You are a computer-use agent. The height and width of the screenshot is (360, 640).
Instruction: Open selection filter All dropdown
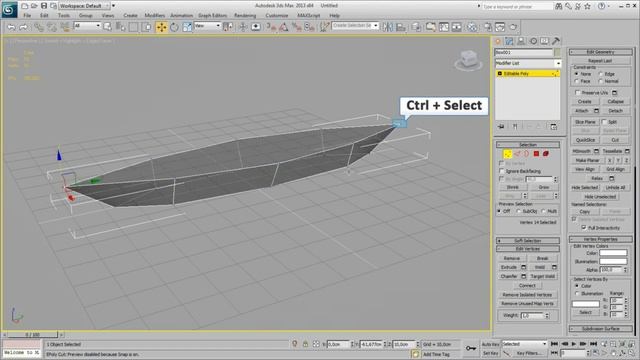[87, 26]
